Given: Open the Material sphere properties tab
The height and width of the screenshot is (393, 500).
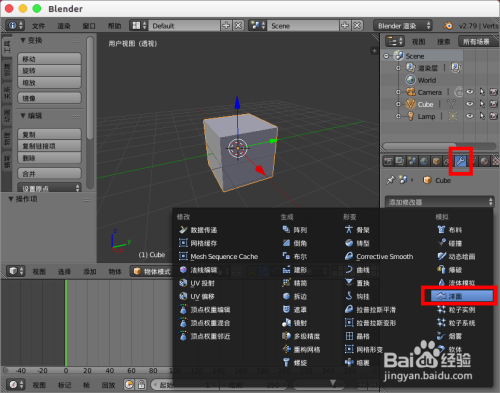Looking at the screenshot, I should click(x=485, y=161).
